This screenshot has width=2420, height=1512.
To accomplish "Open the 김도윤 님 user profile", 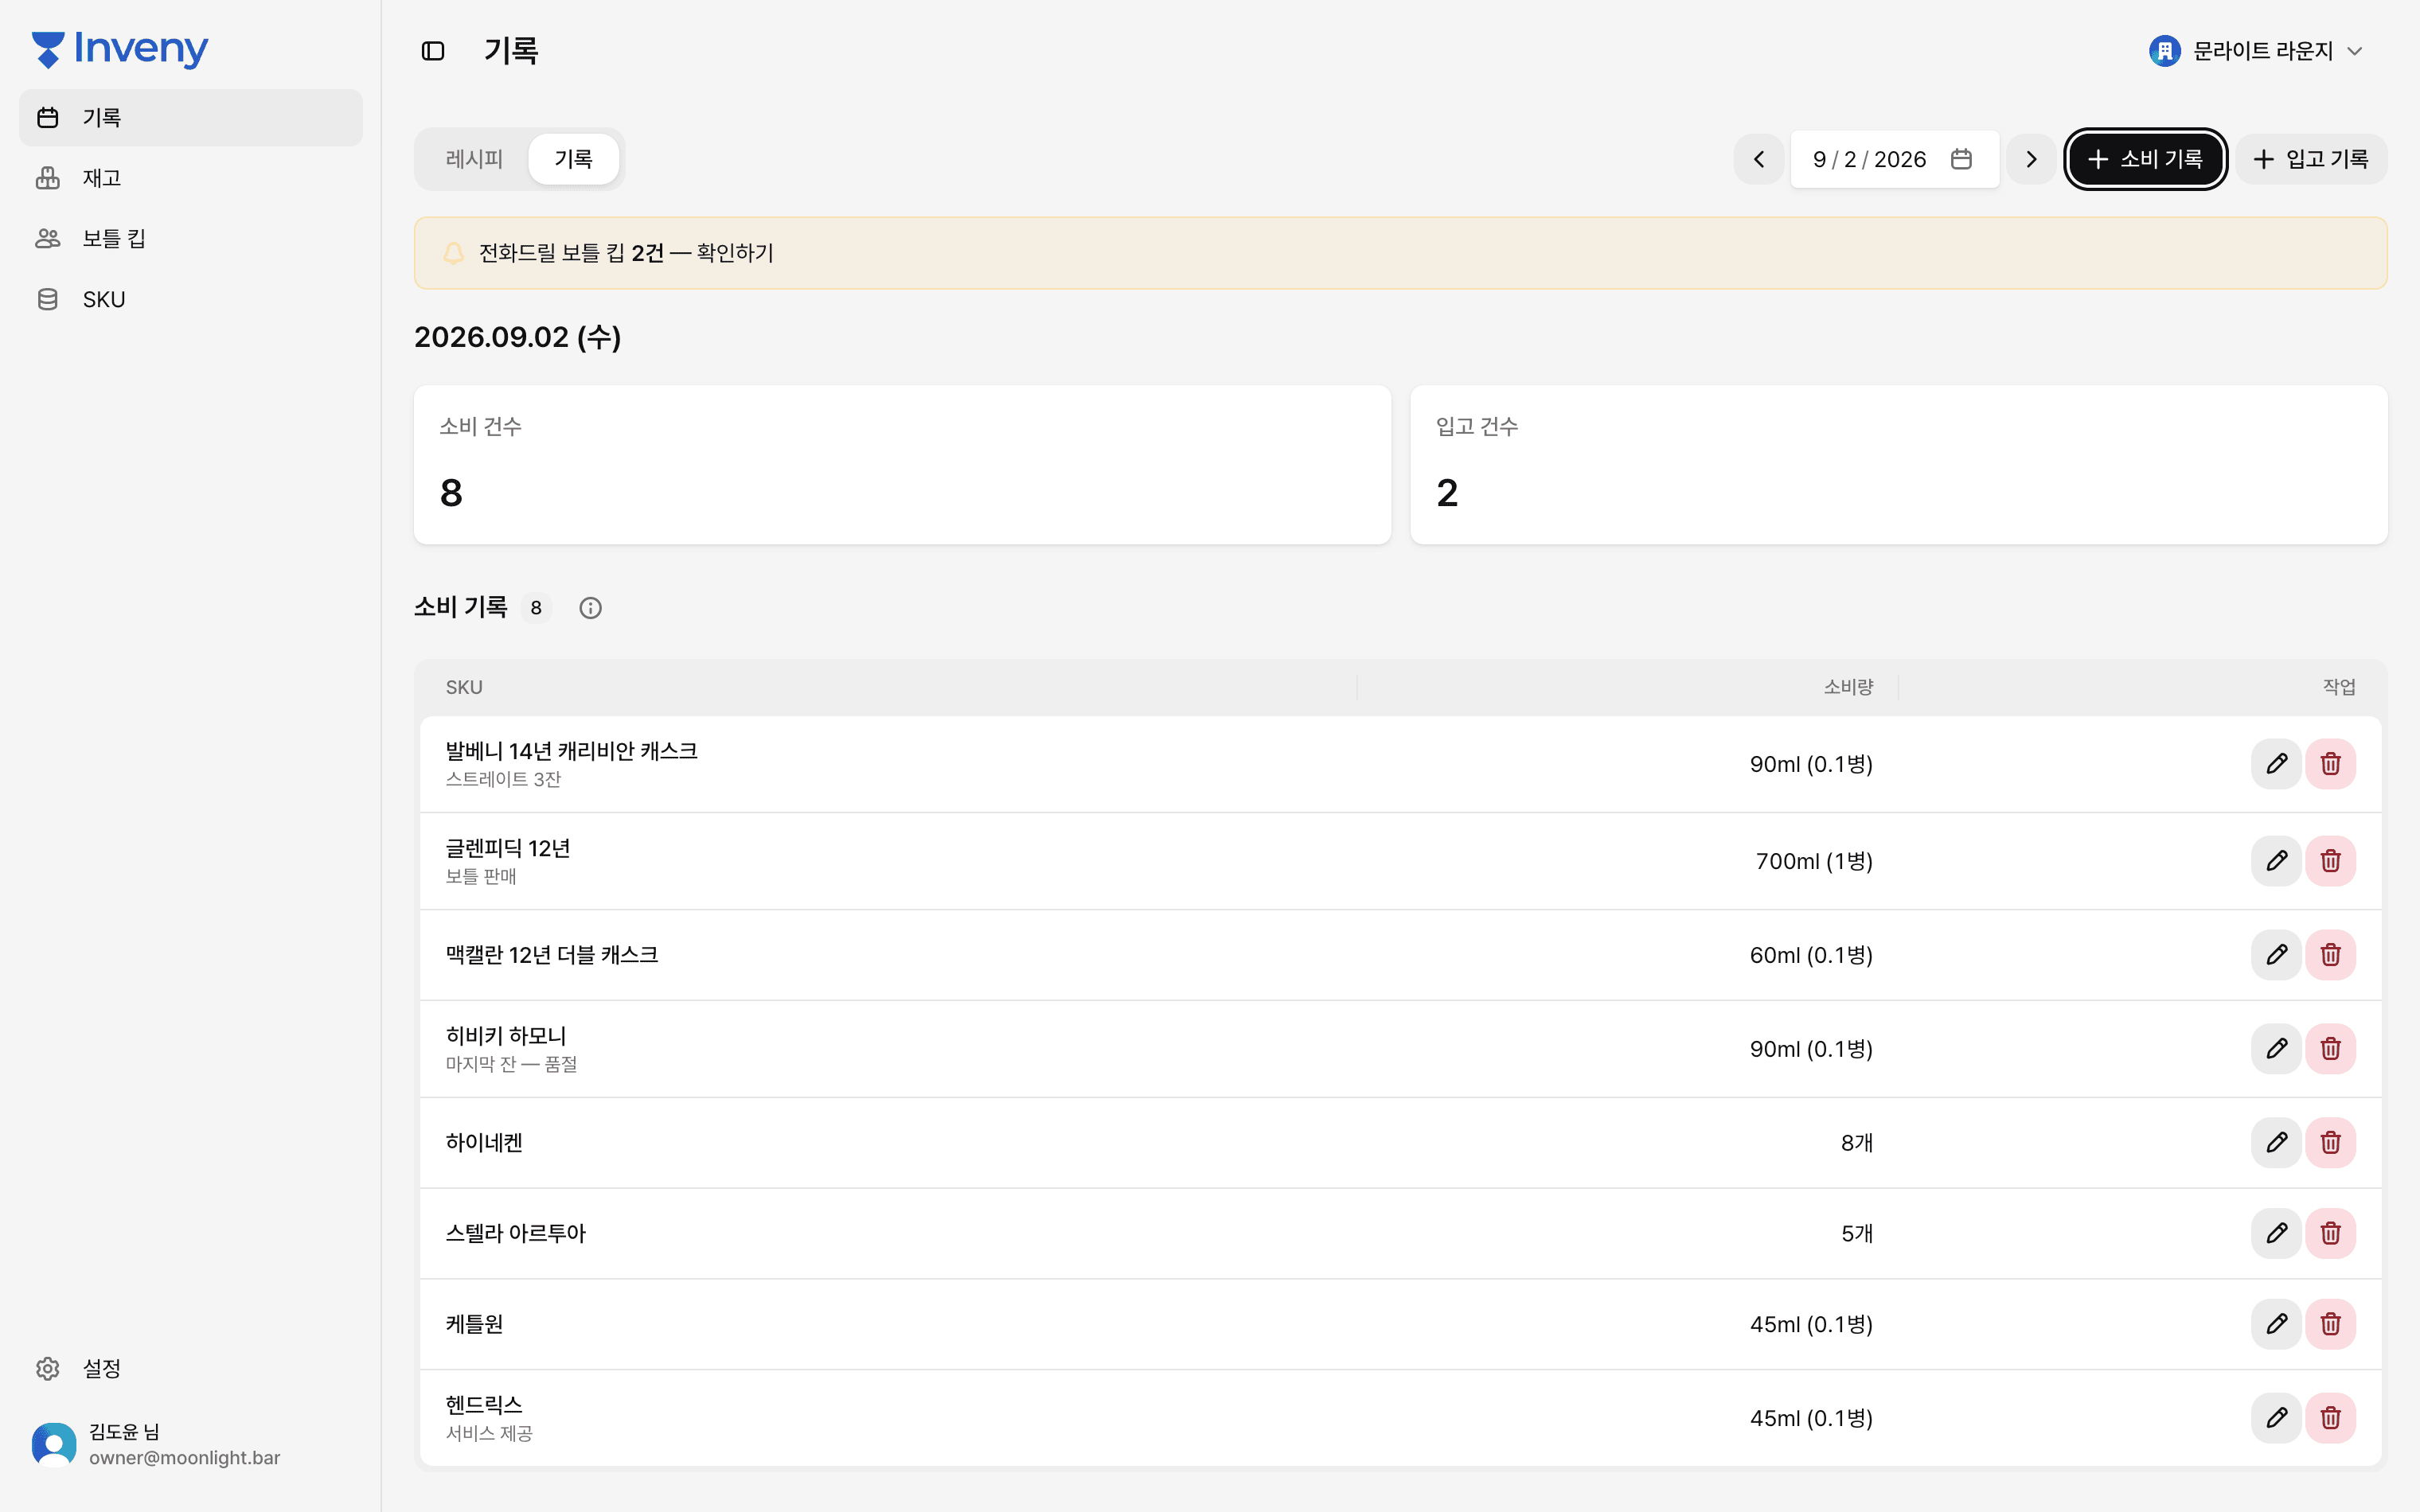I will pos(191,1445).
